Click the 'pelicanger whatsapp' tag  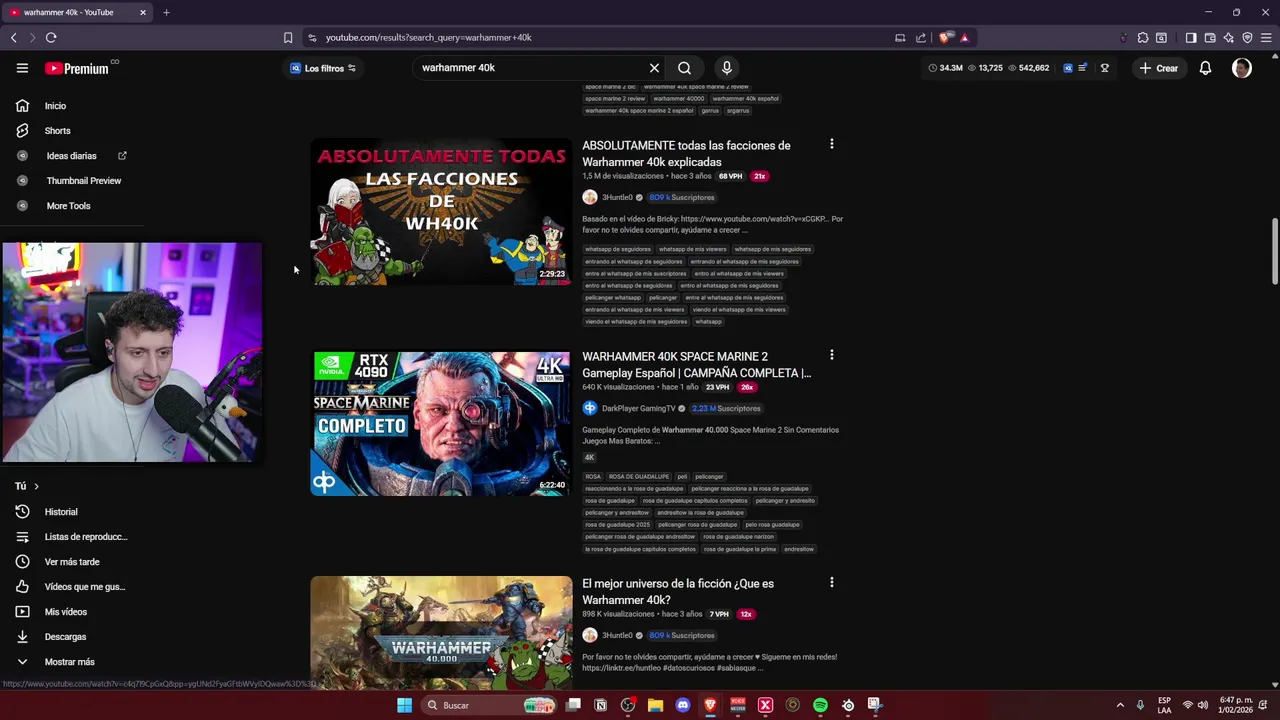(613, 297)
